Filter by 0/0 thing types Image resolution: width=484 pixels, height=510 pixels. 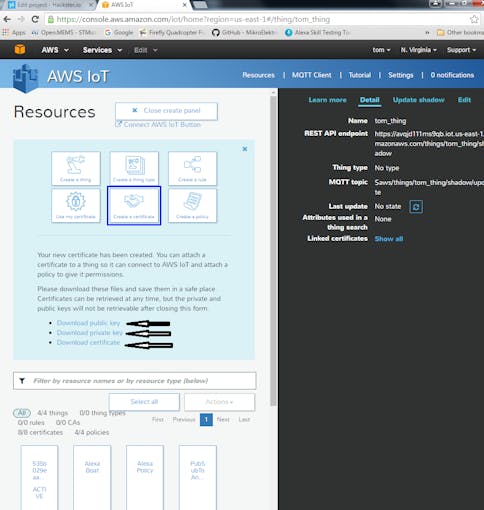102,413
